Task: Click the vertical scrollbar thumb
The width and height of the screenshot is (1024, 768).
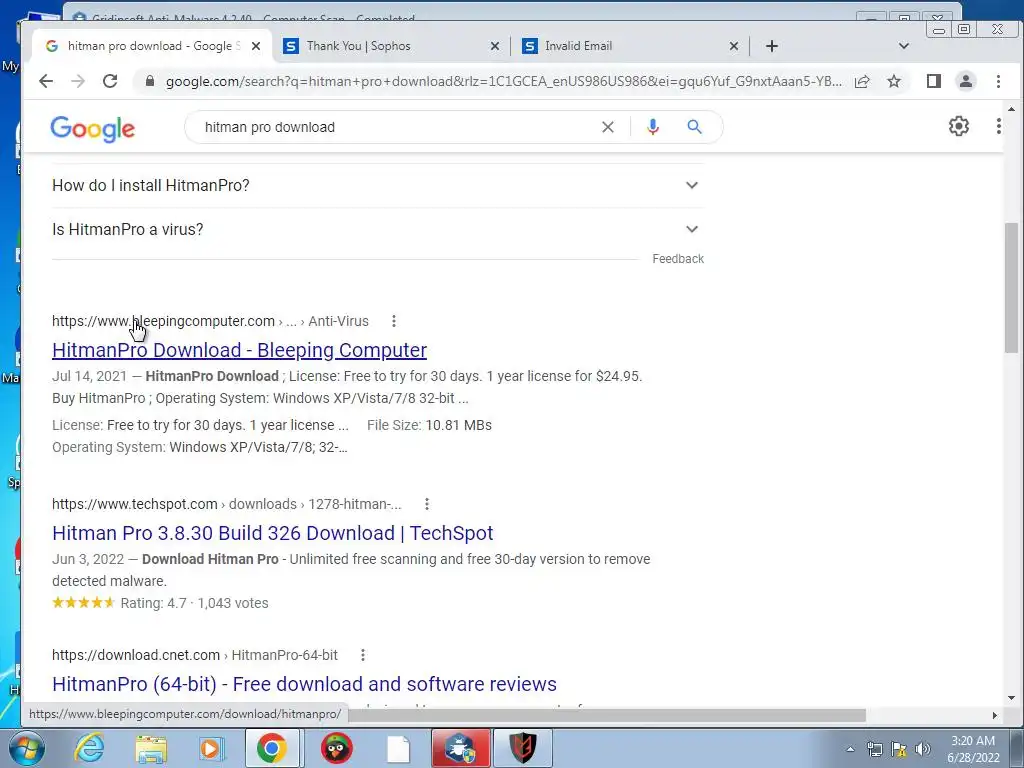Action: tap(1011, 287)
